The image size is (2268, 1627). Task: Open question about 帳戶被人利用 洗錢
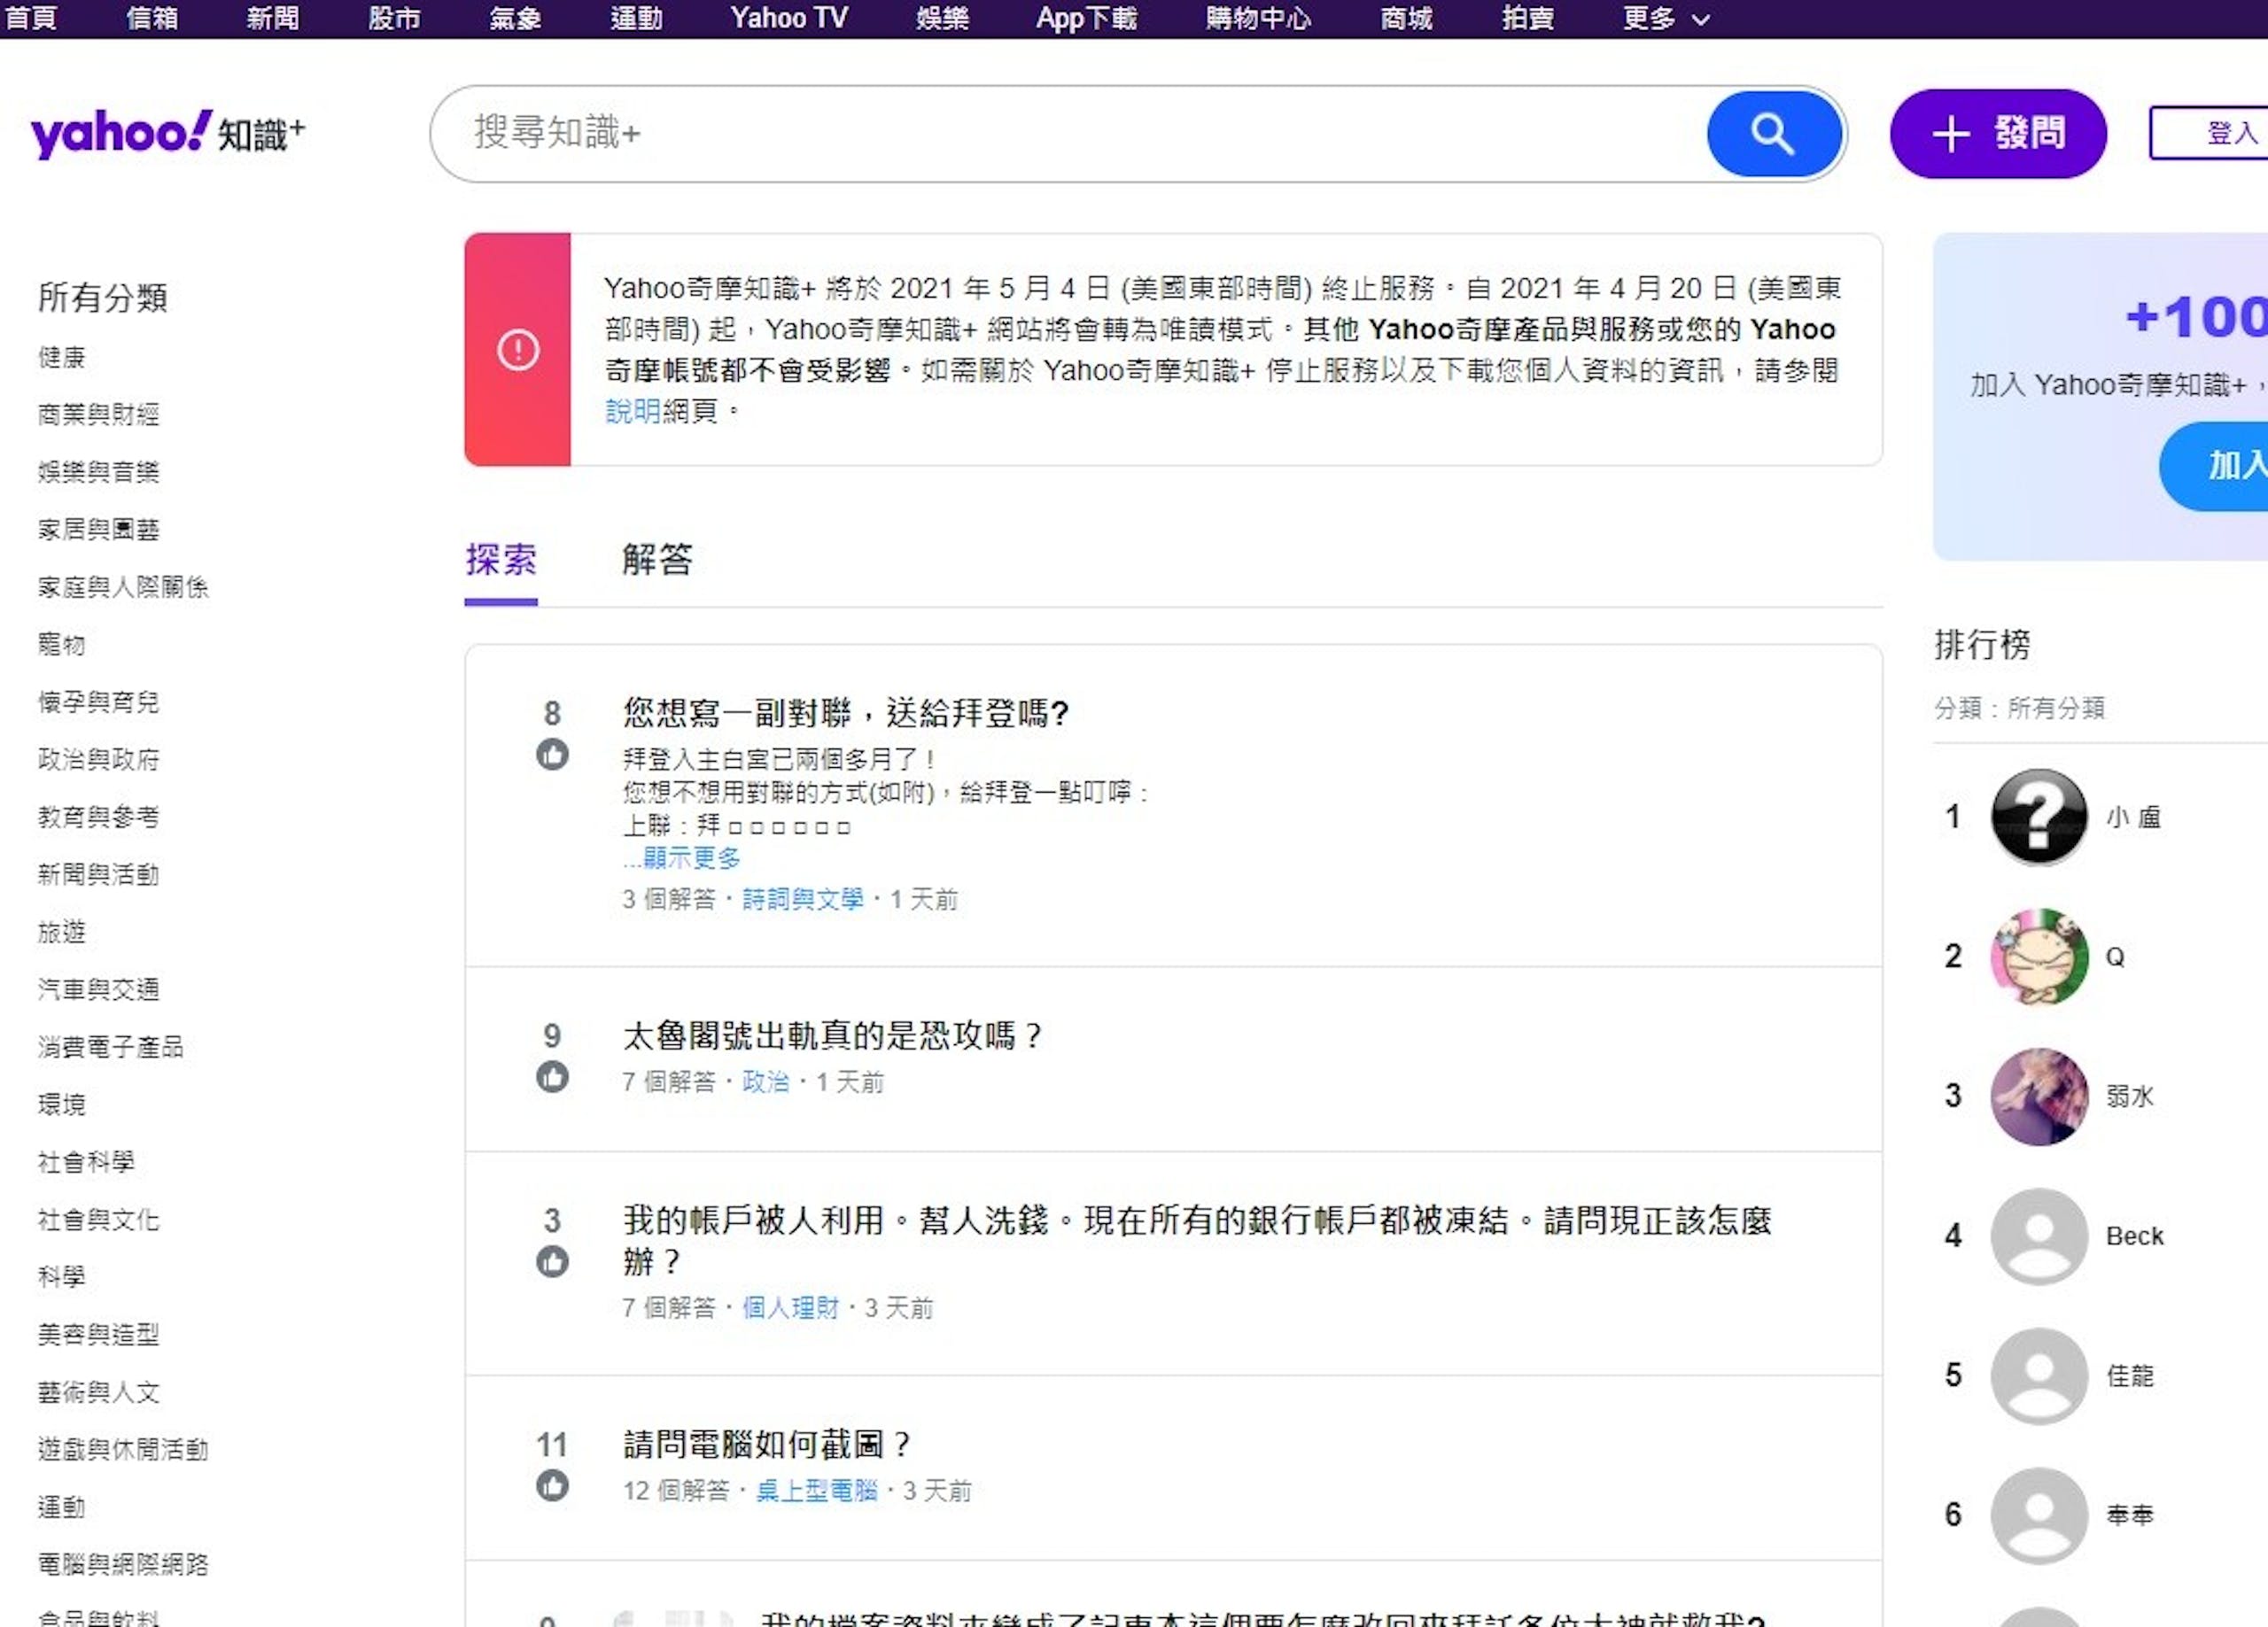[1197, 1240]
